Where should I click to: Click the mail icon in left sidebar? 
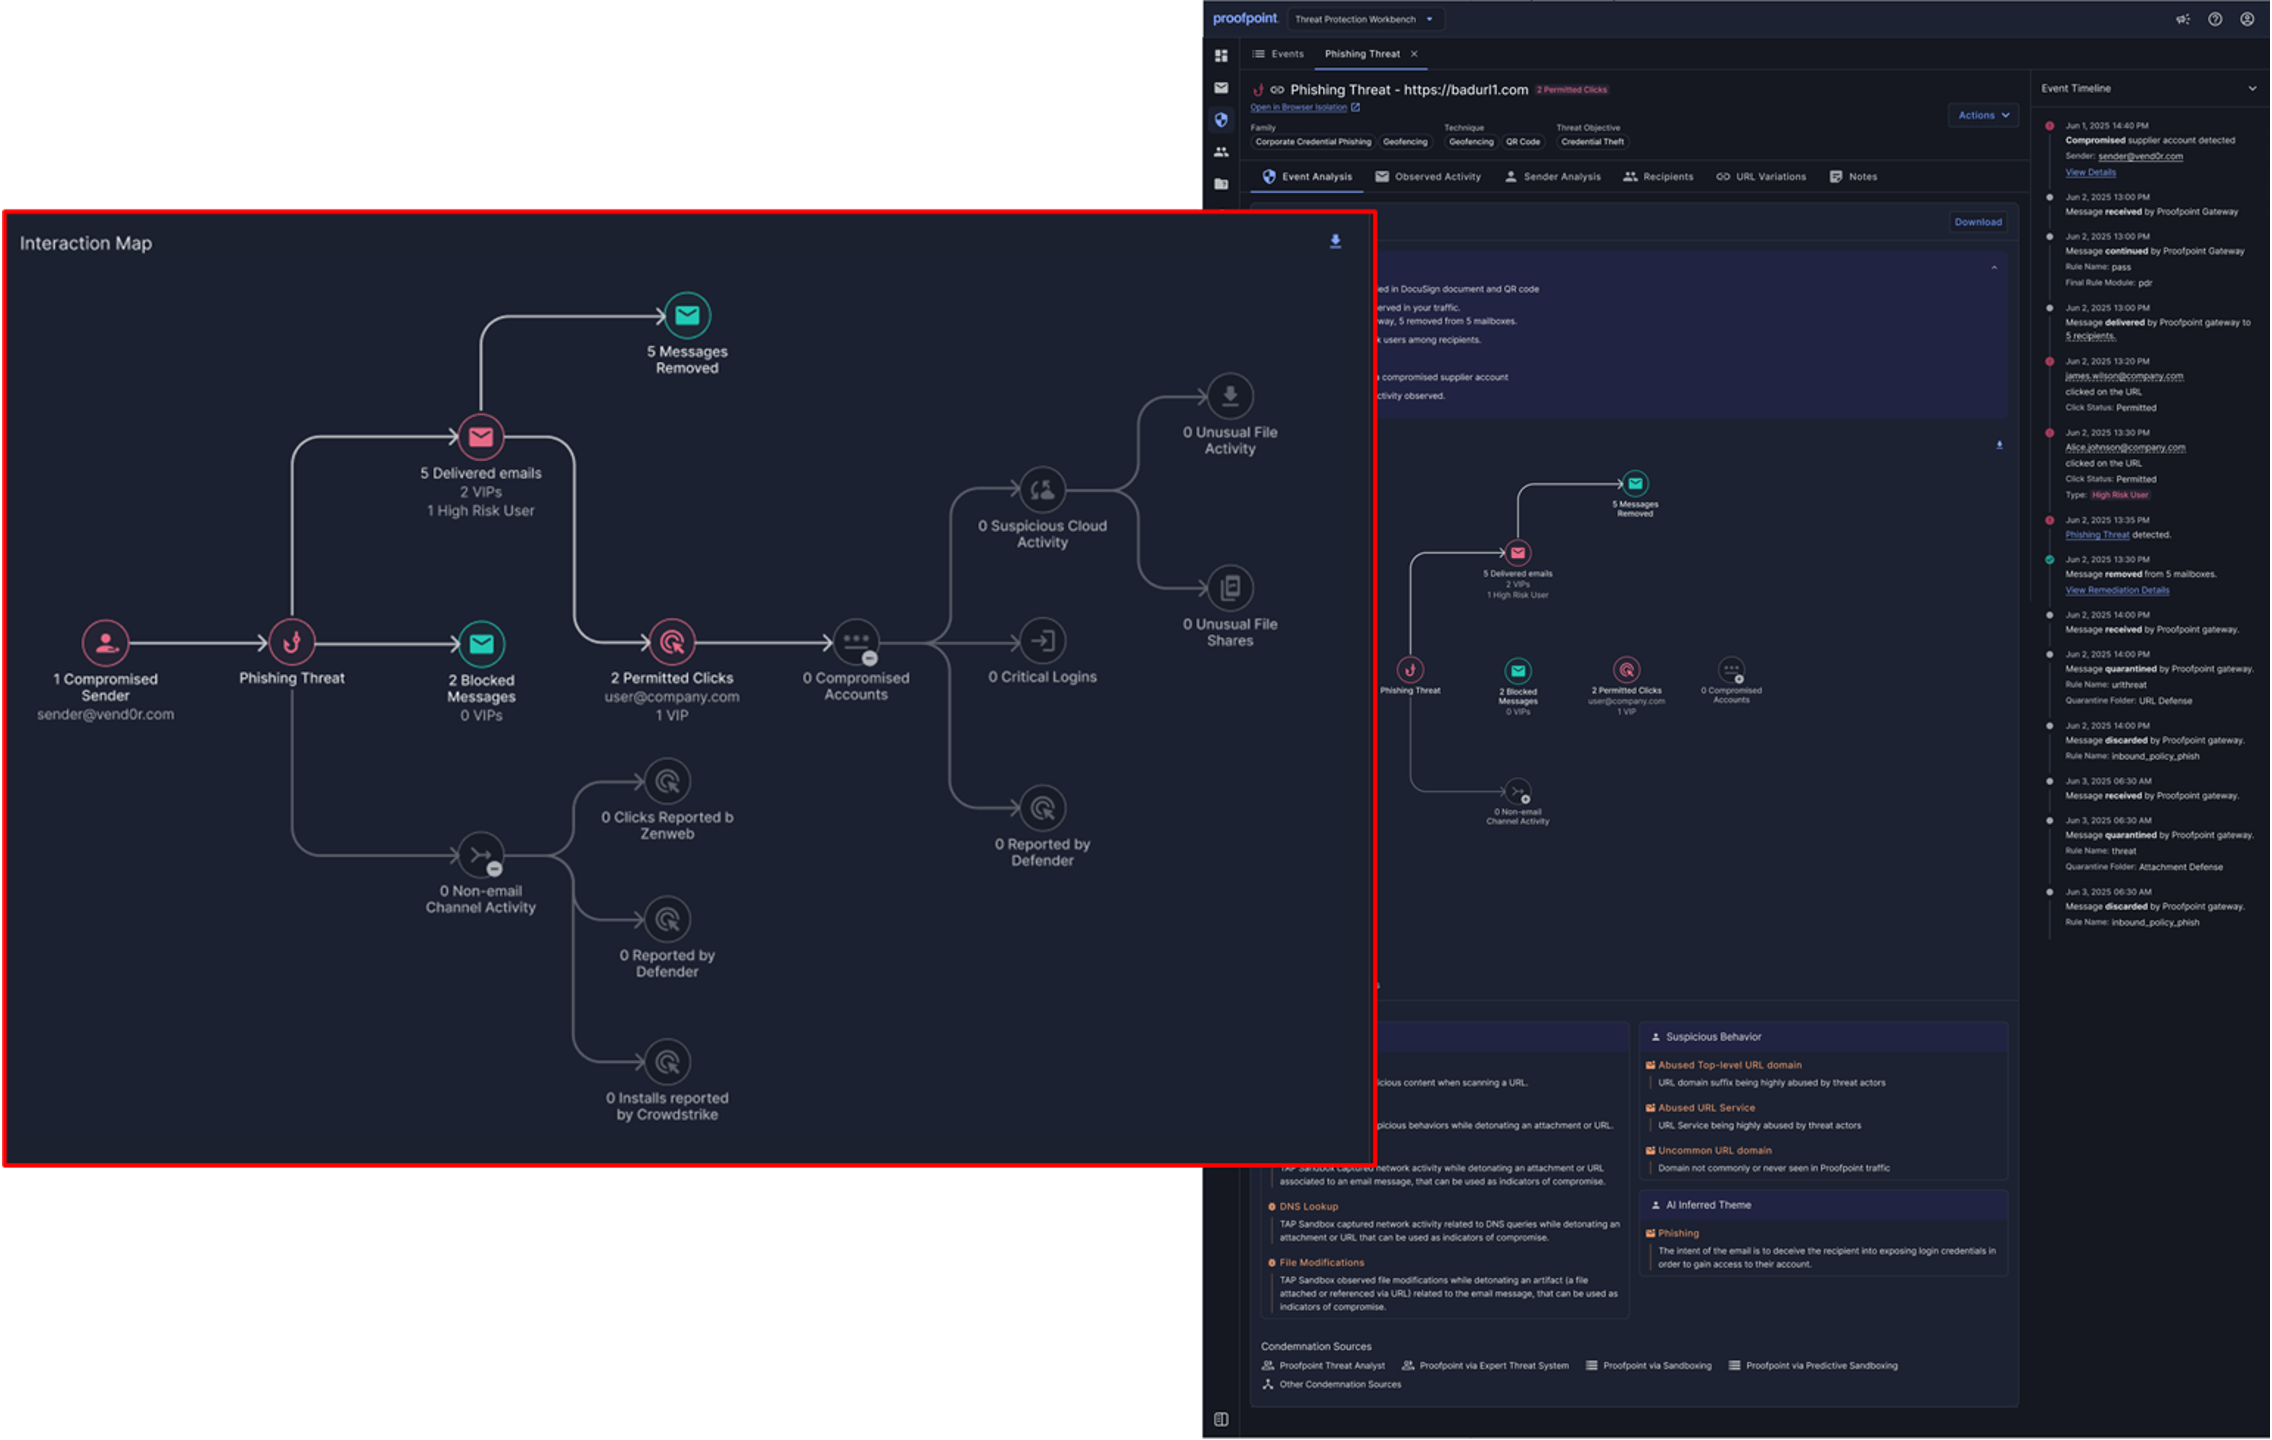click(x=1221, y=88)
